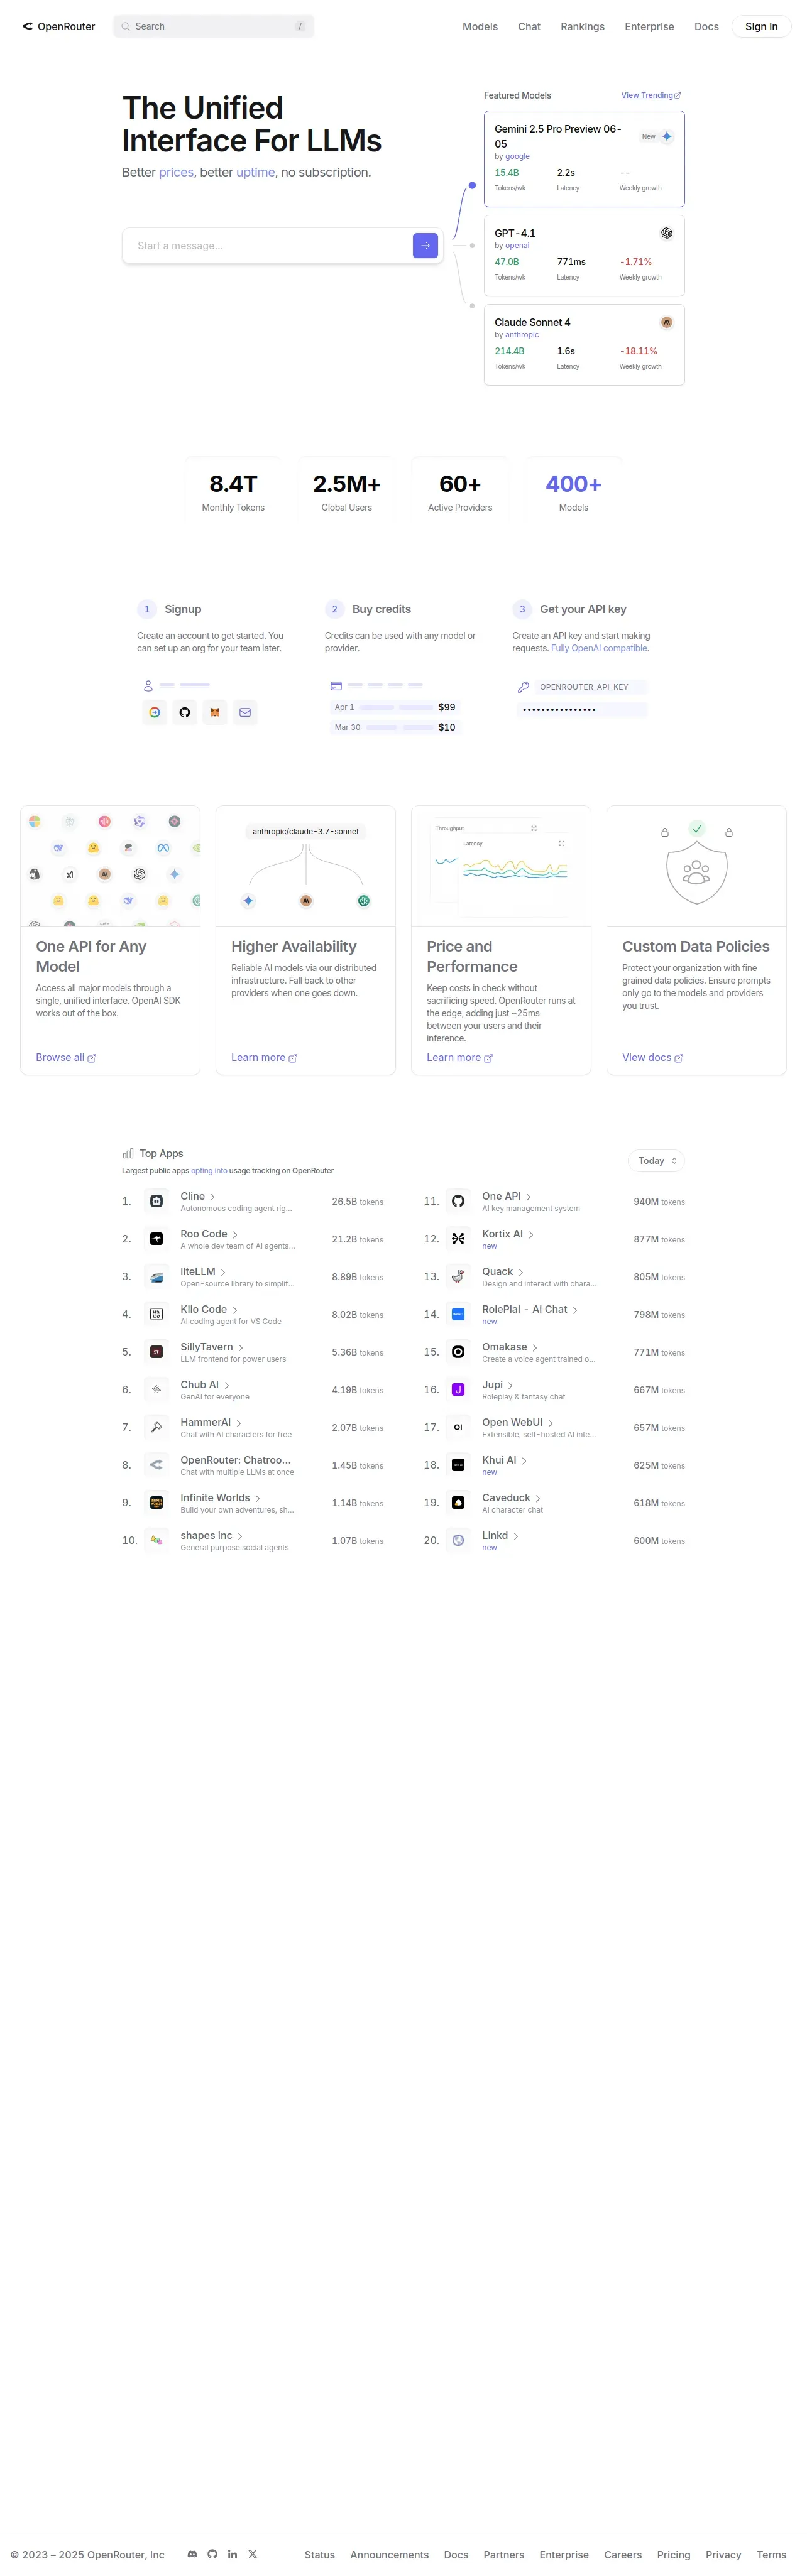Click the Cline app icon
Viewport: 807px width, 2576px height.
coord(156,1201)
